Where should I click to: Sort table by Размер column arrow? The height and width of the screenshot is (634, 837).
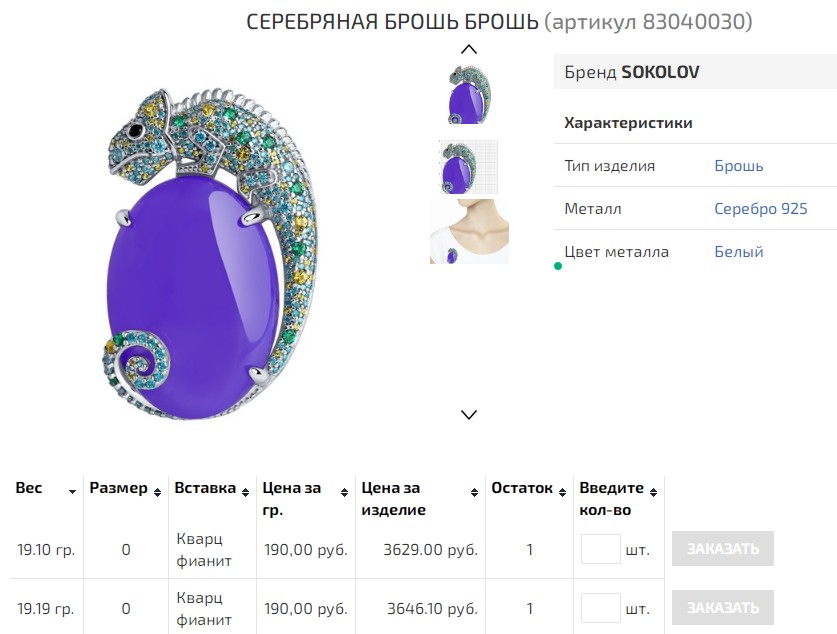[x=157, y=491]
